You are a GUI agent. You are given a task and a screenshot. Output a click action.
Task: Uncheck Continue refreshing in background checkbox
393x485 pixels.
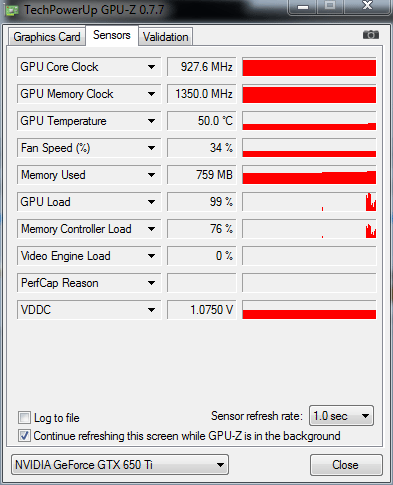pyautogui.click(x=24, y=435)
